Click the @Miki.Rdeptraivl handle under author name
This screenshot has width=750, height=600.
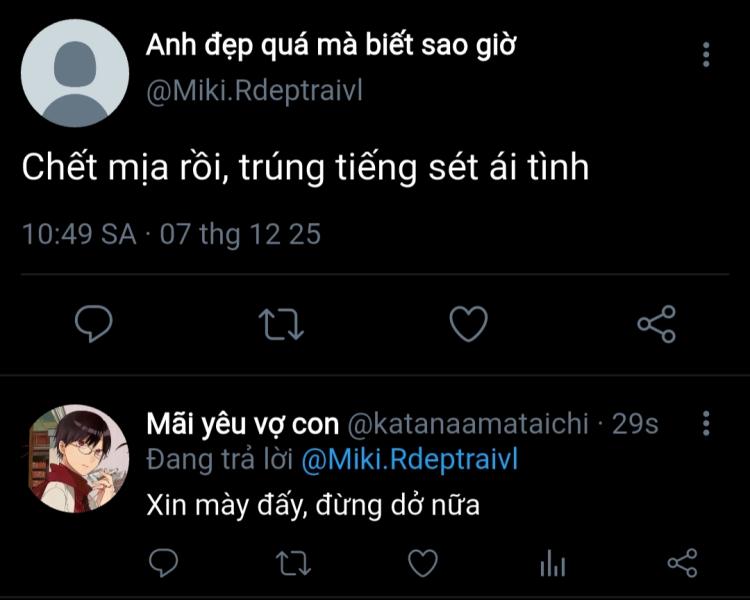(x=254, y=91)
